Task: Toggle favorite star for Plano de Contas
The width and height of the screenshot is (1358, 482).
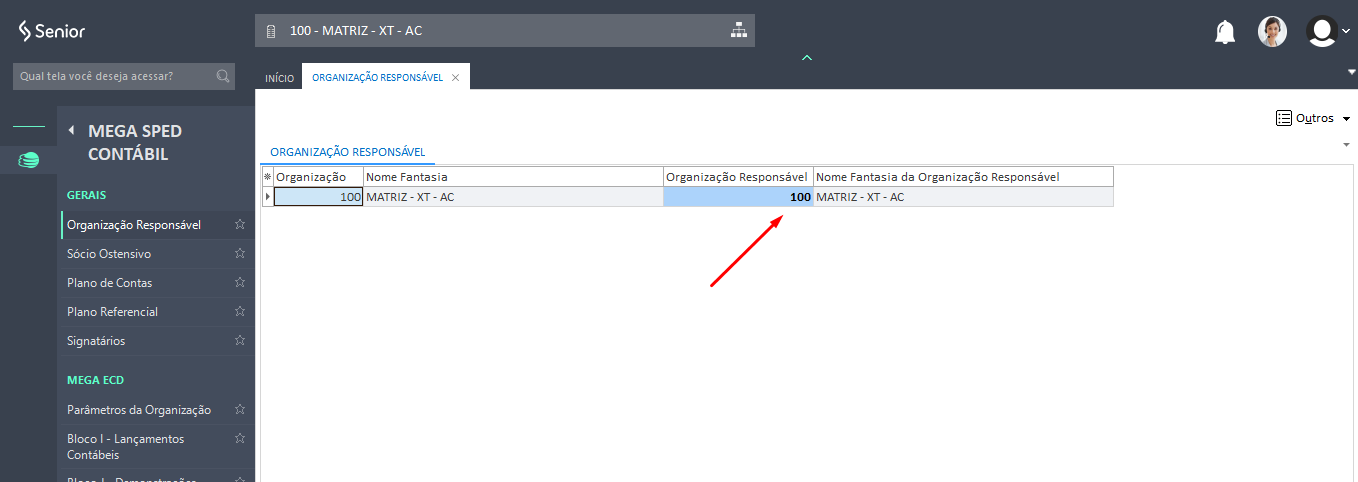Action: pyautogui.click(x=239, y=283)
